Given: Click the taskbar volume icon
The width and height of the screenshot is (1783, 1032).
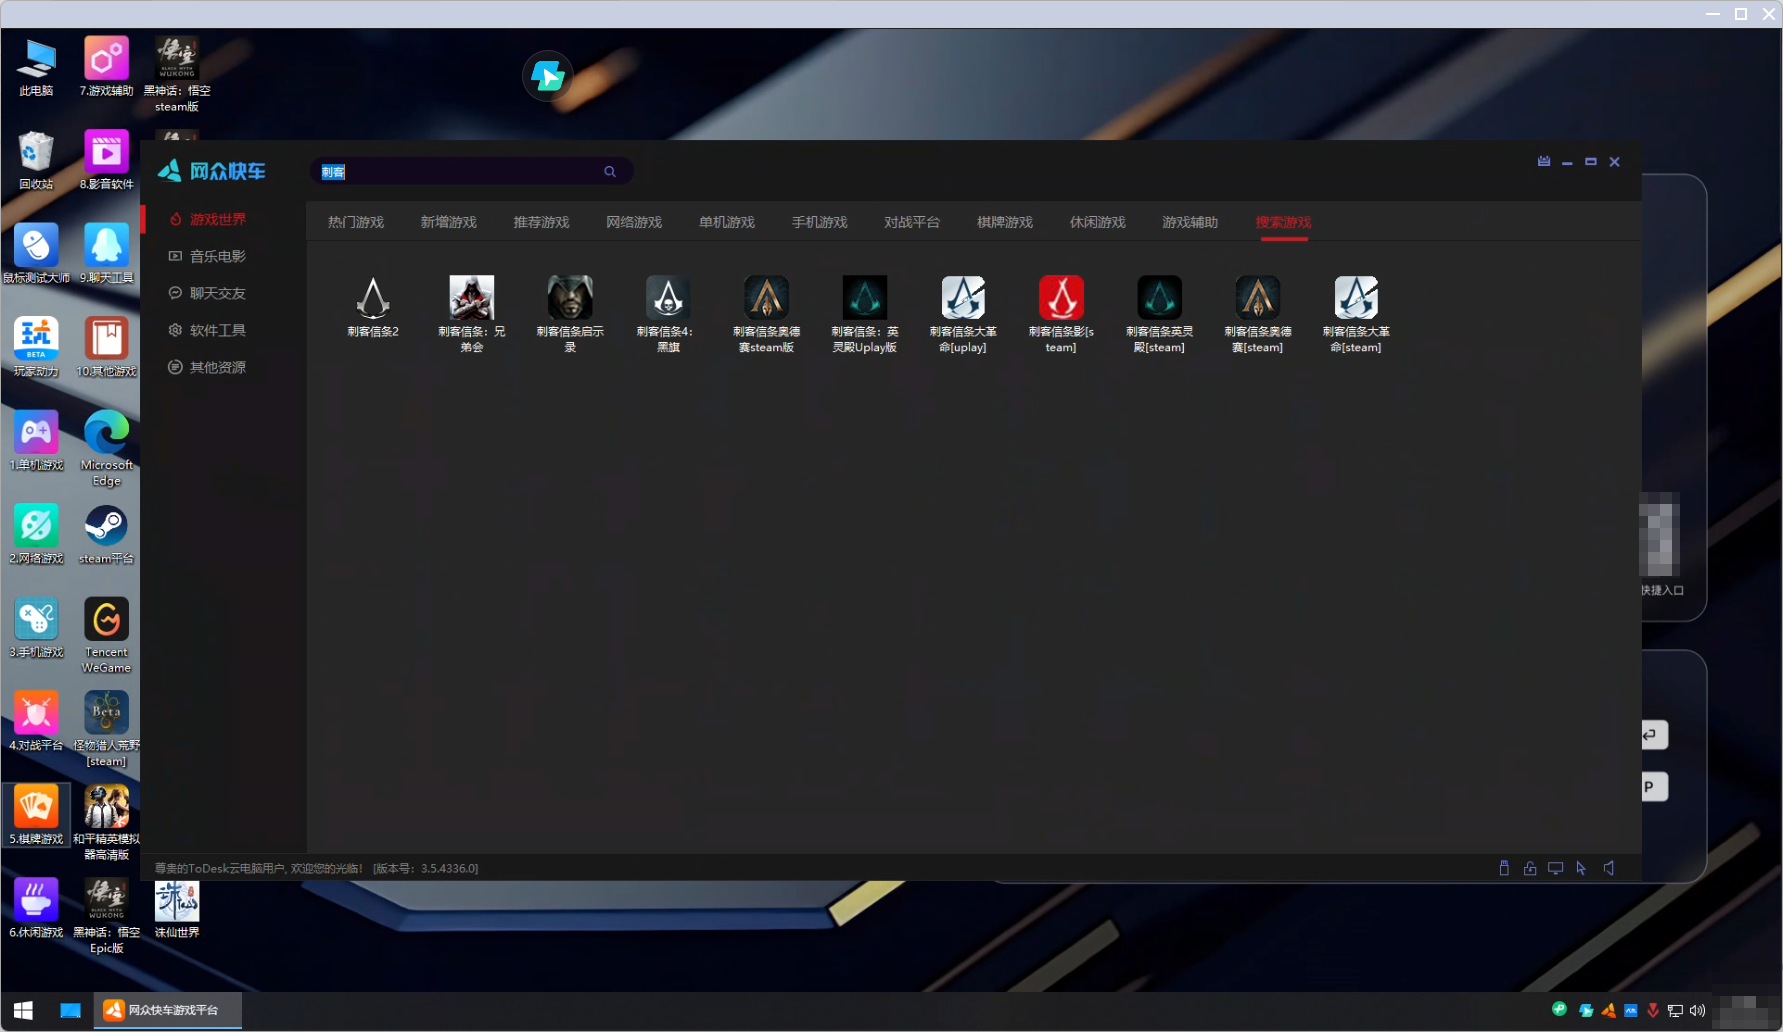Looking at the screenshot, I should (1698, 1010).
